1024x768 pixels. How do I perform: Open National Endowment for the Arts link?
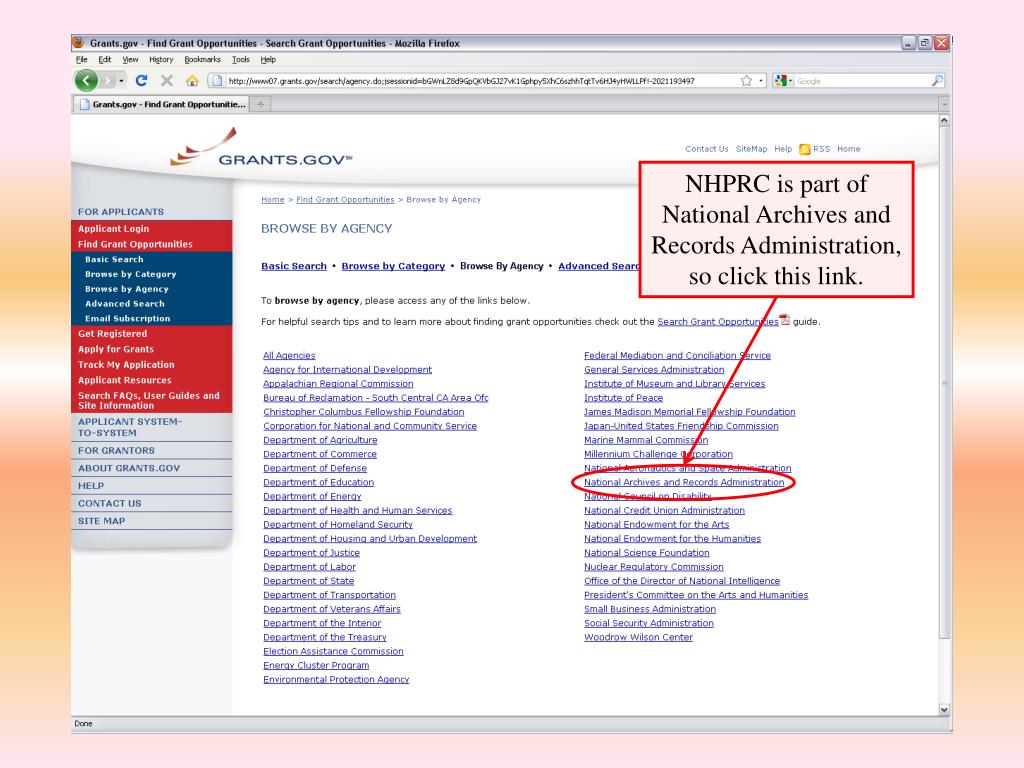656,524
